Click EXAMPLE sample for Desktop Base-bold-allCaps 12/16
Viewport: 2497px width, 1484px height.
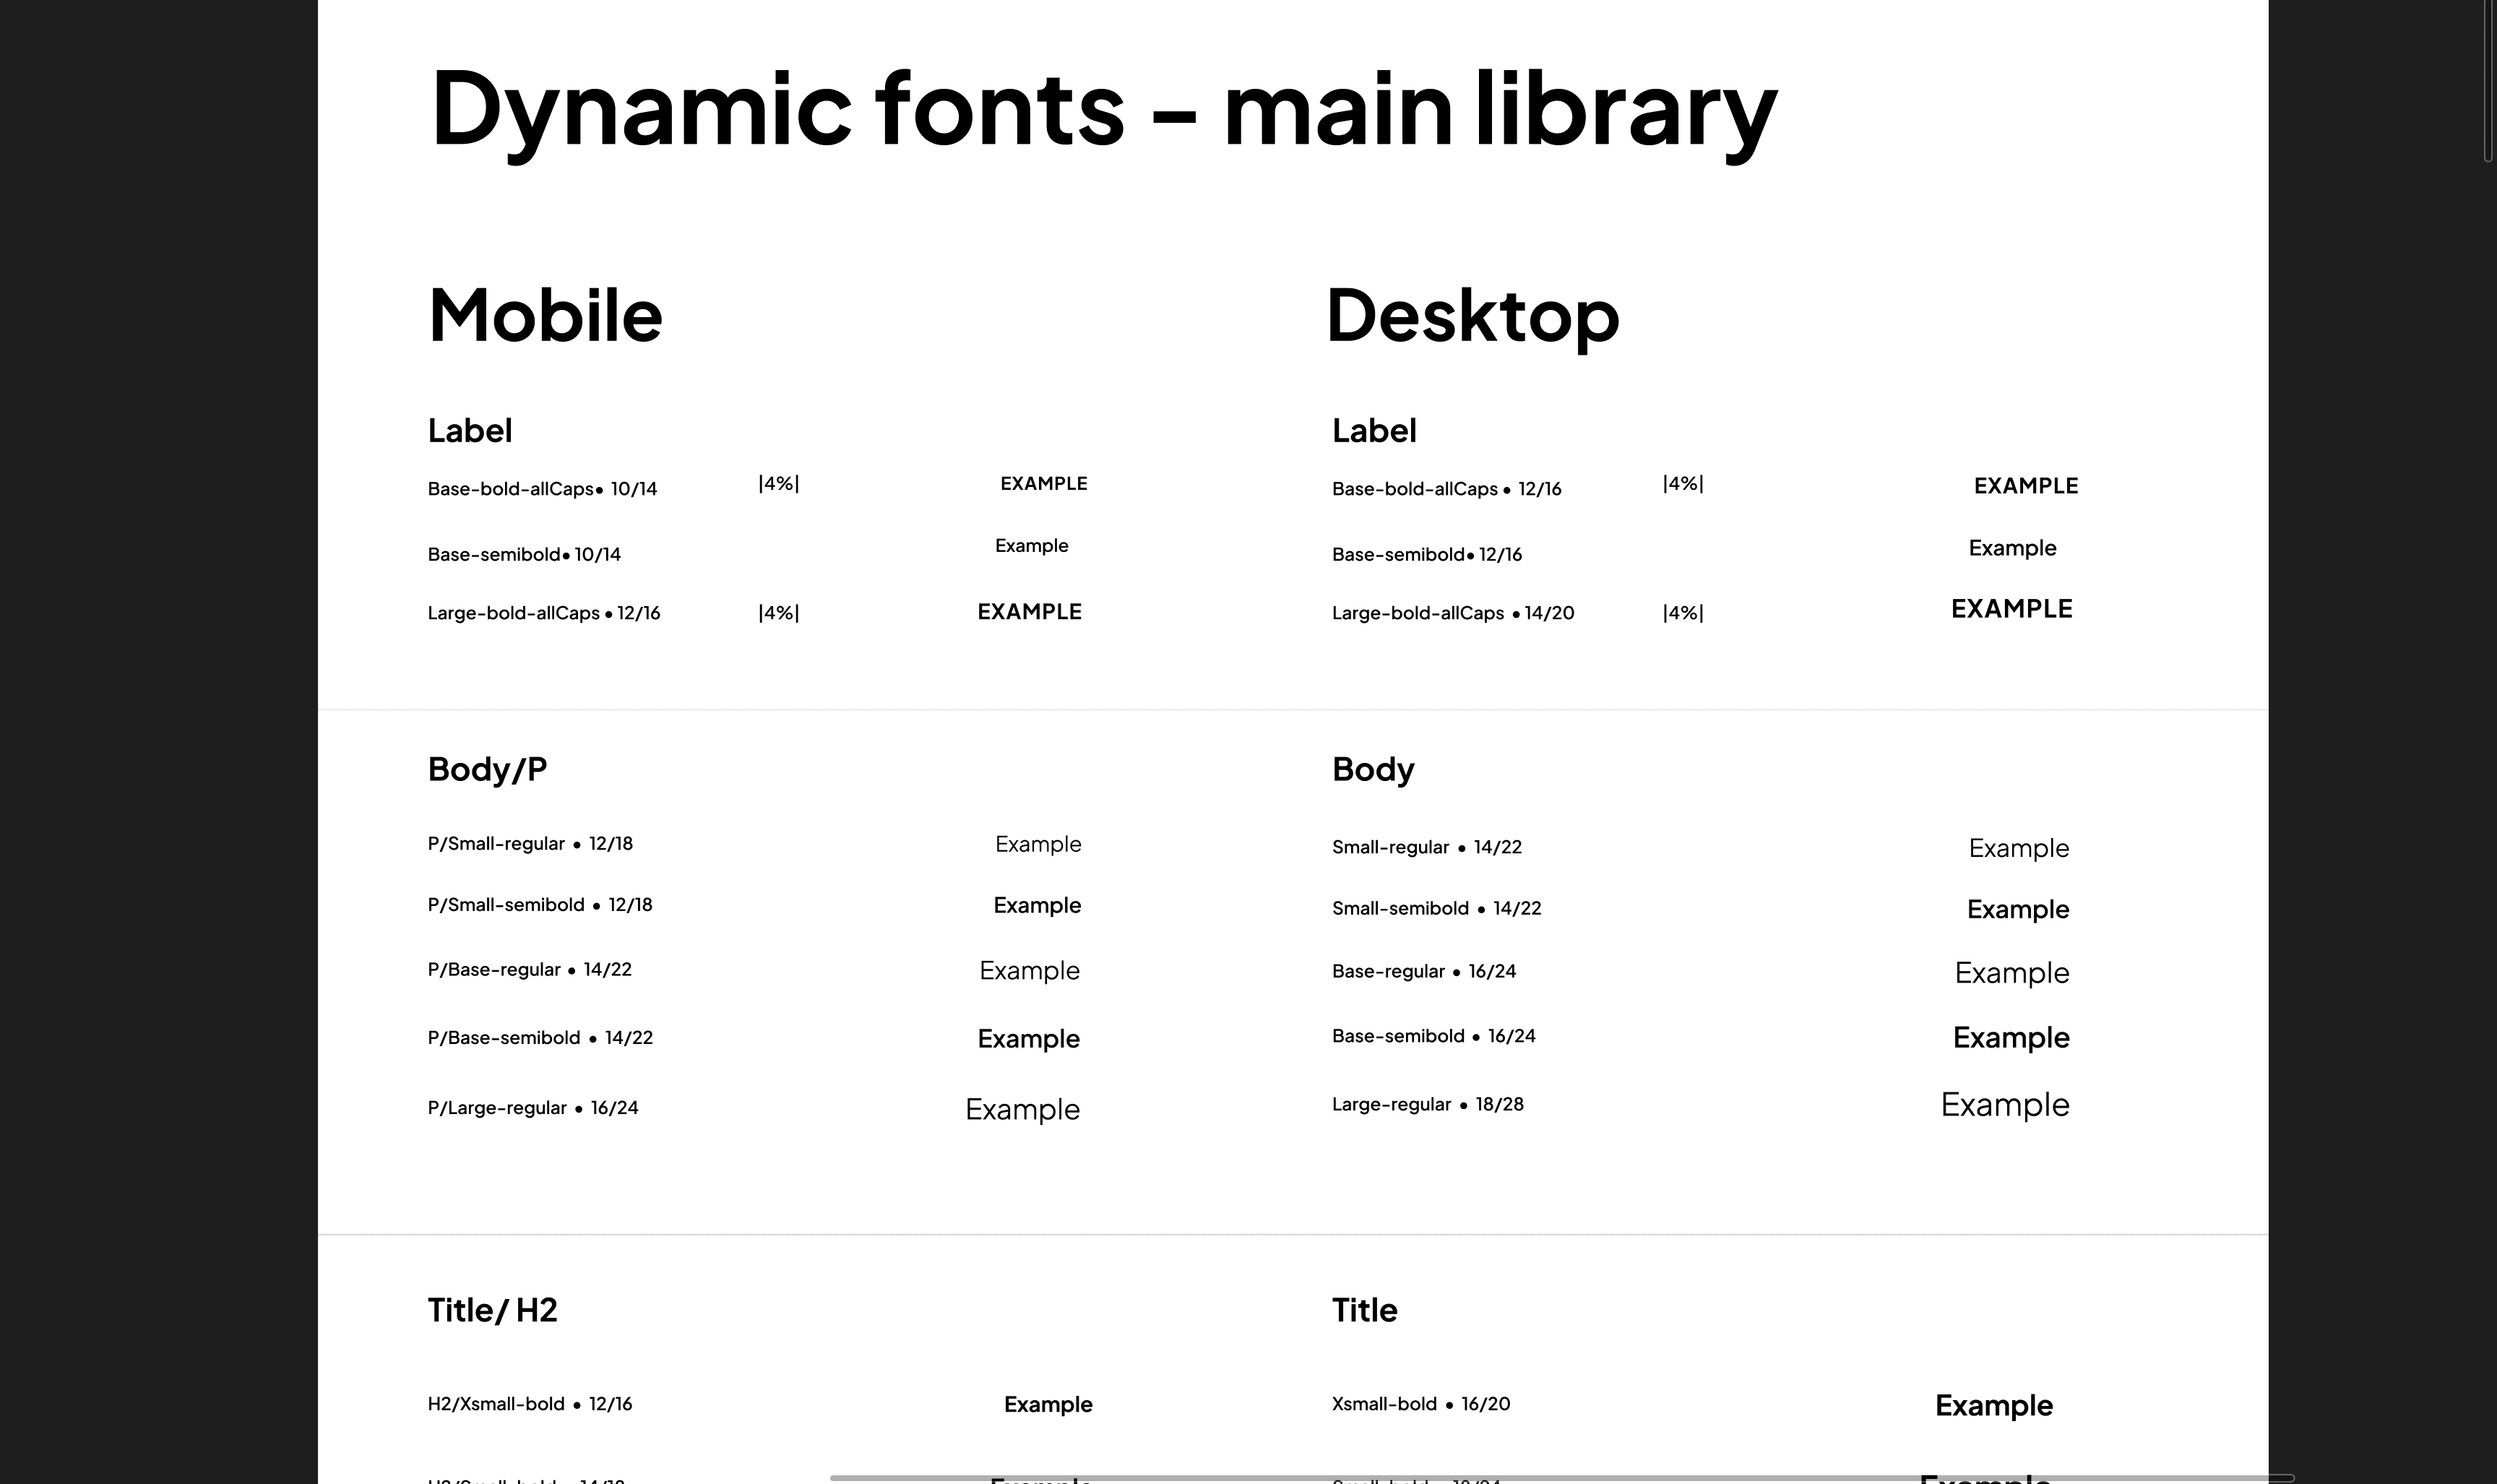pos(2025,486)
